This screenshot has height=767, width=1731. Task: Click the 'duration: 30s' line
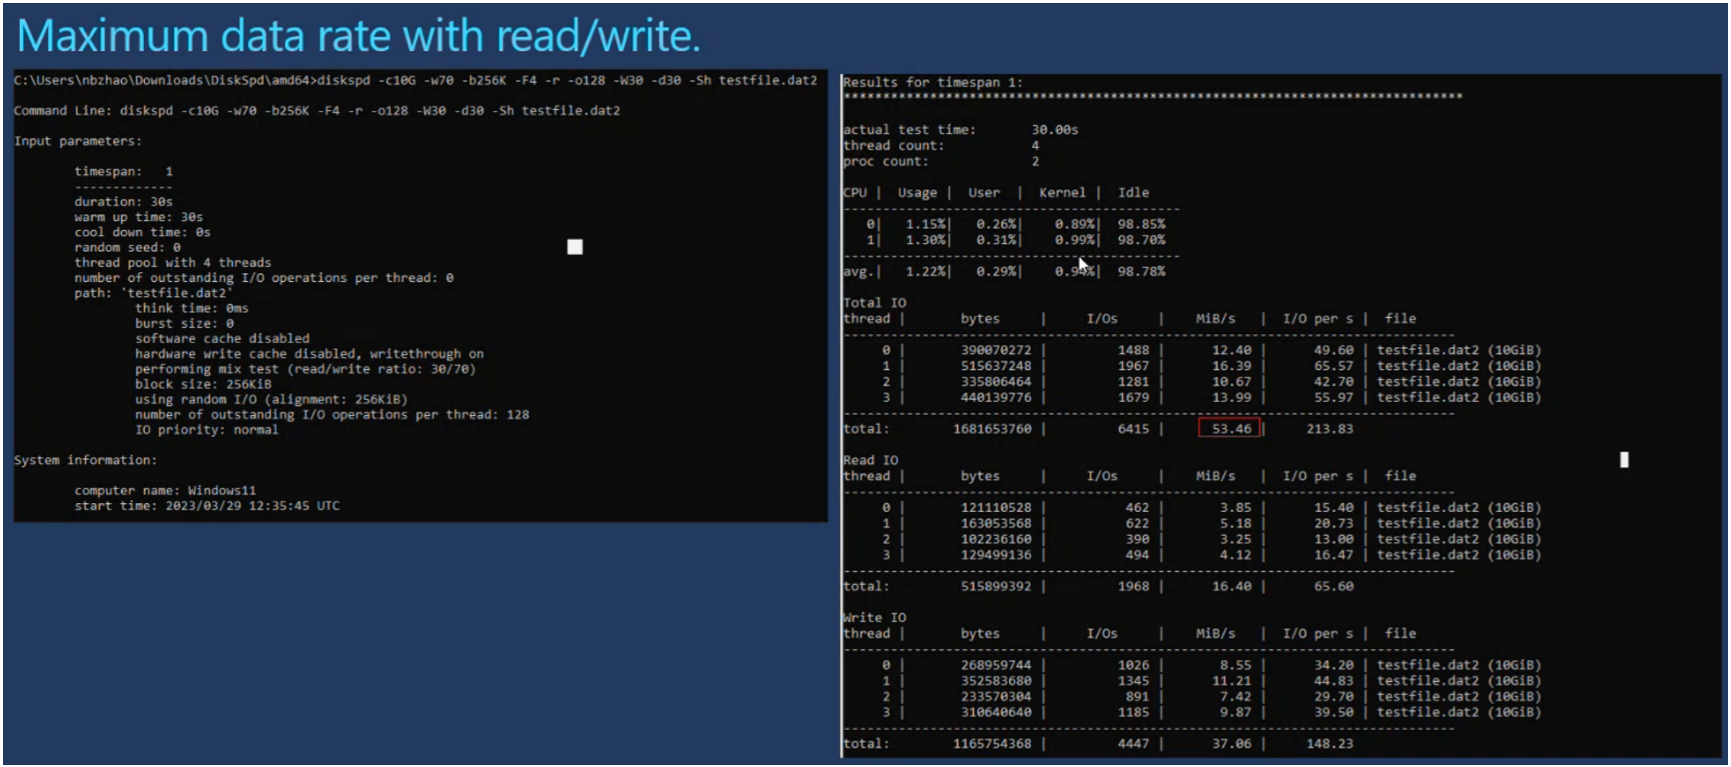[123, 202]
